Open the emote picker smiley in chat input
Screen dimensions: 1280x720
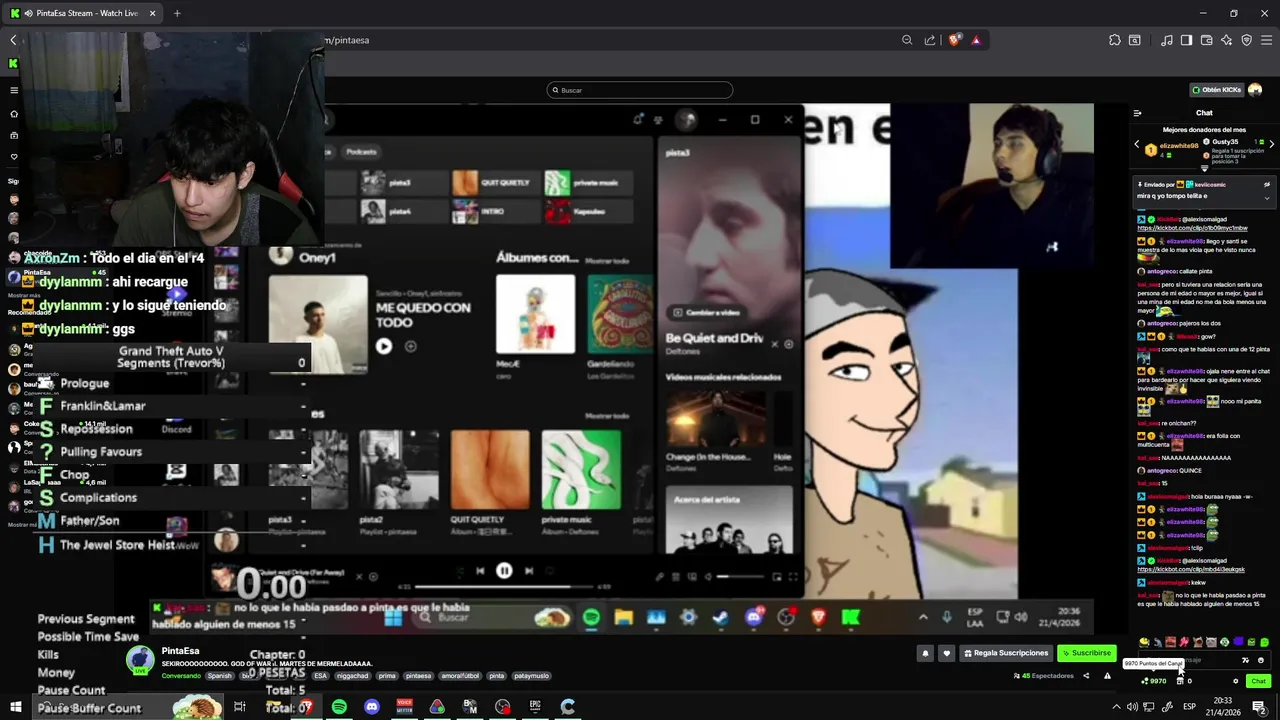coord(1260,660)
